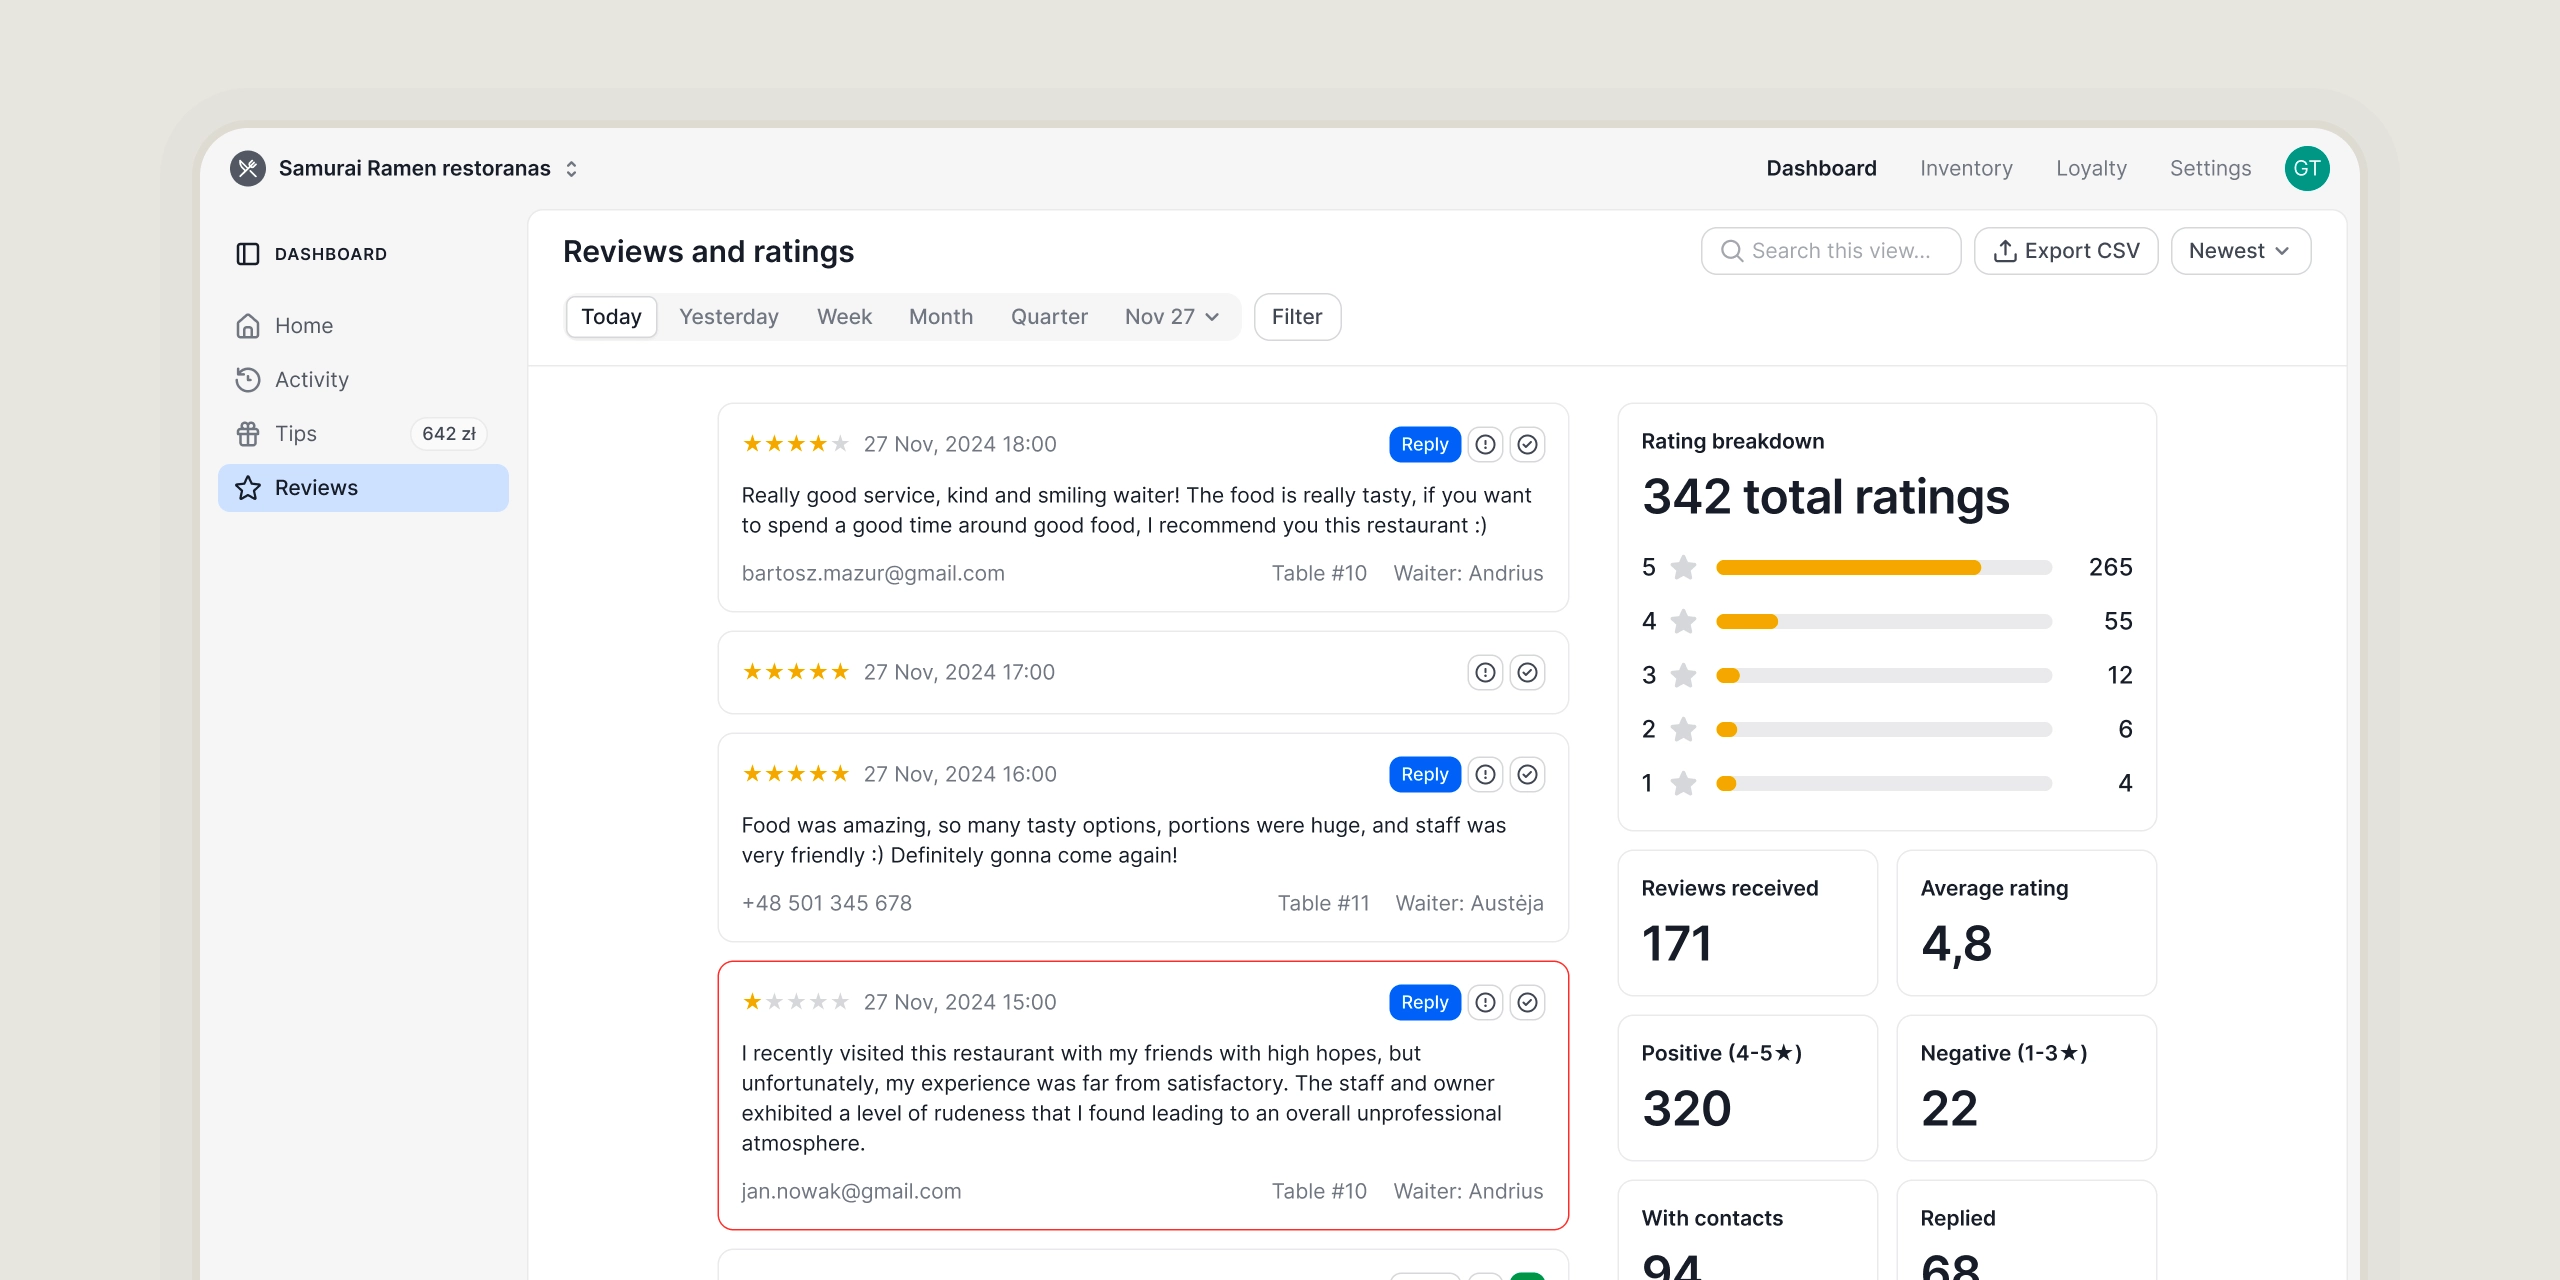Open the Newest sort dropdown

pos(2240,251)
